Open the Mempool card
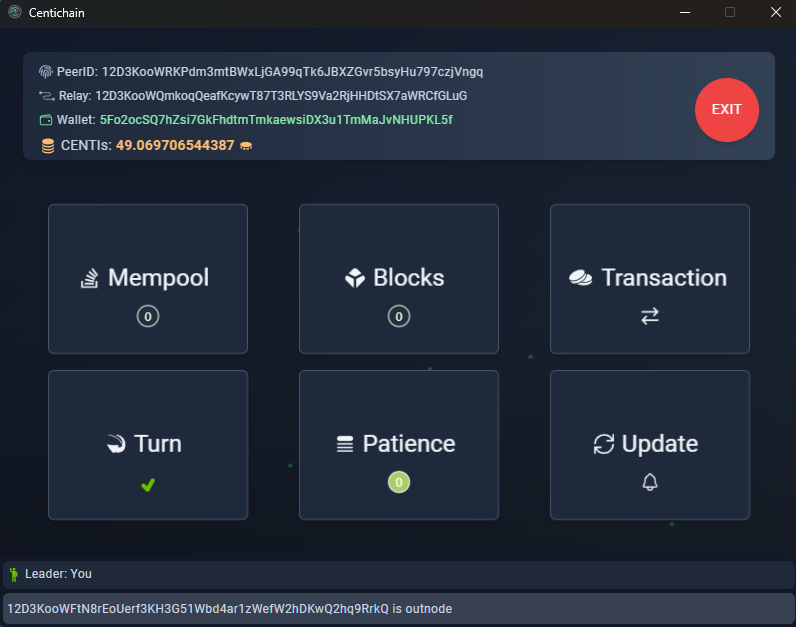The image size is (796, 627). 148,279
